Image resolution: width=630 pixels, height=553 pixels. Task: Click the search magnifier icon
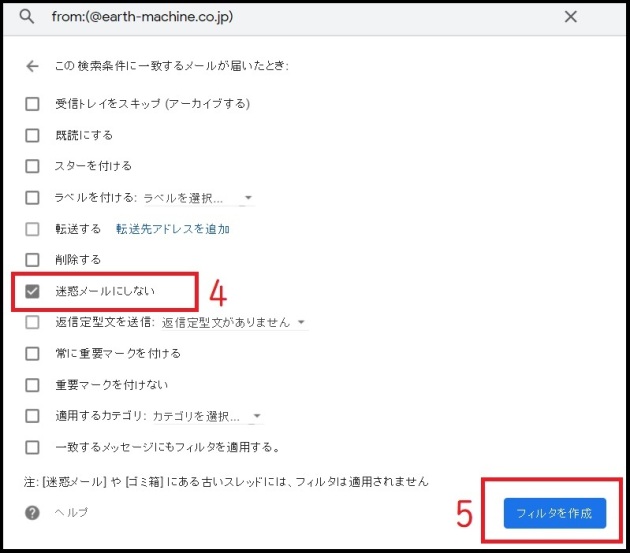pos(27,16)
